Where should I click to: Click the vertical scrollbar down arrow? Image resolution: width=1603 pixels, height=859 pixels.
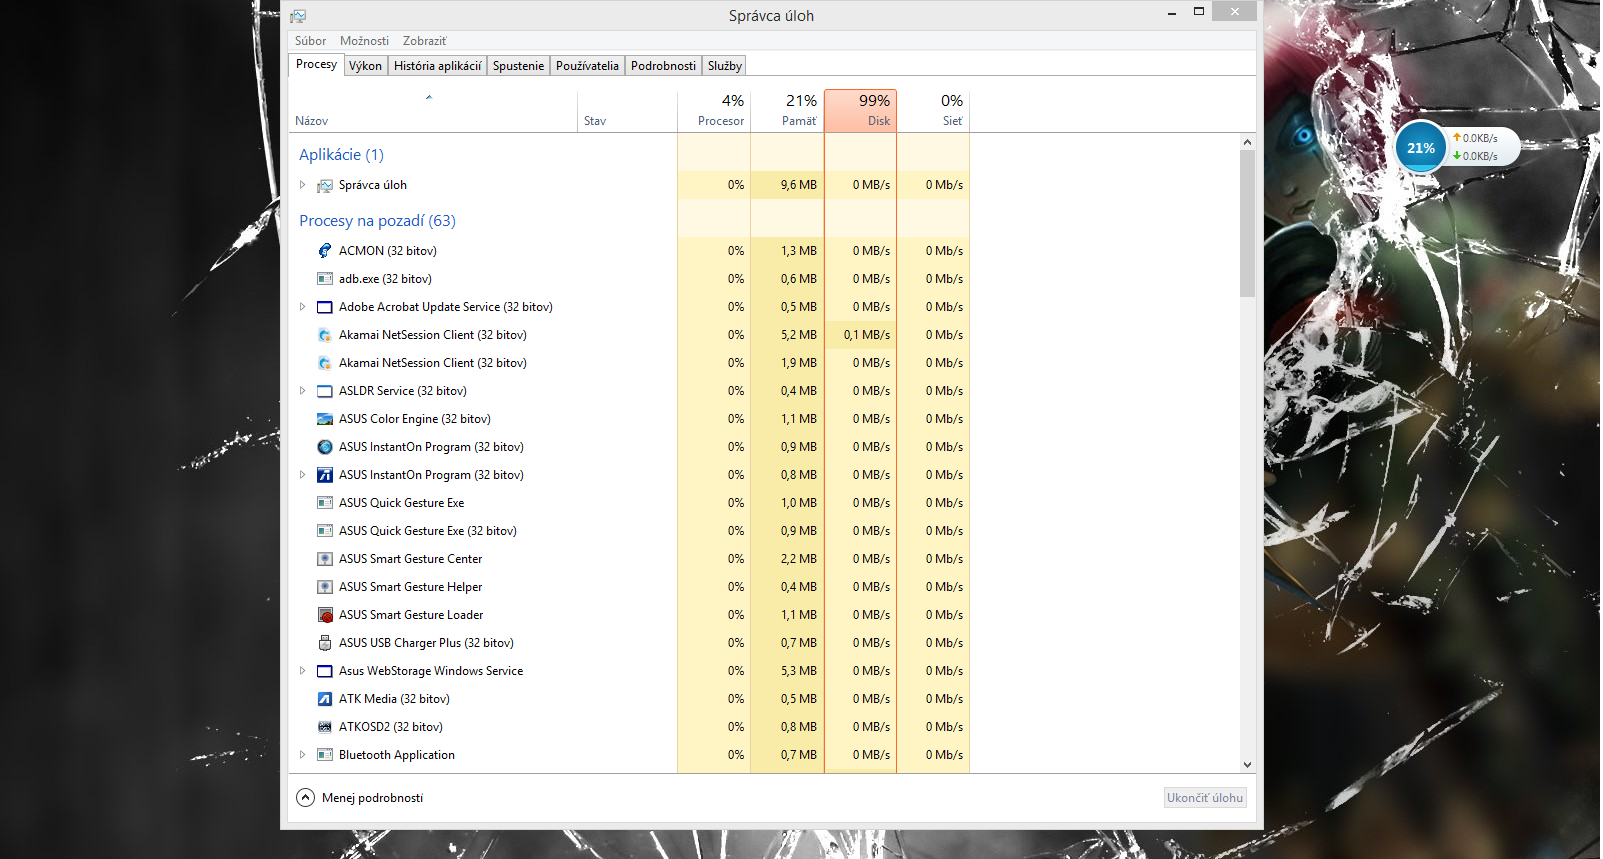click(1247, 765)
